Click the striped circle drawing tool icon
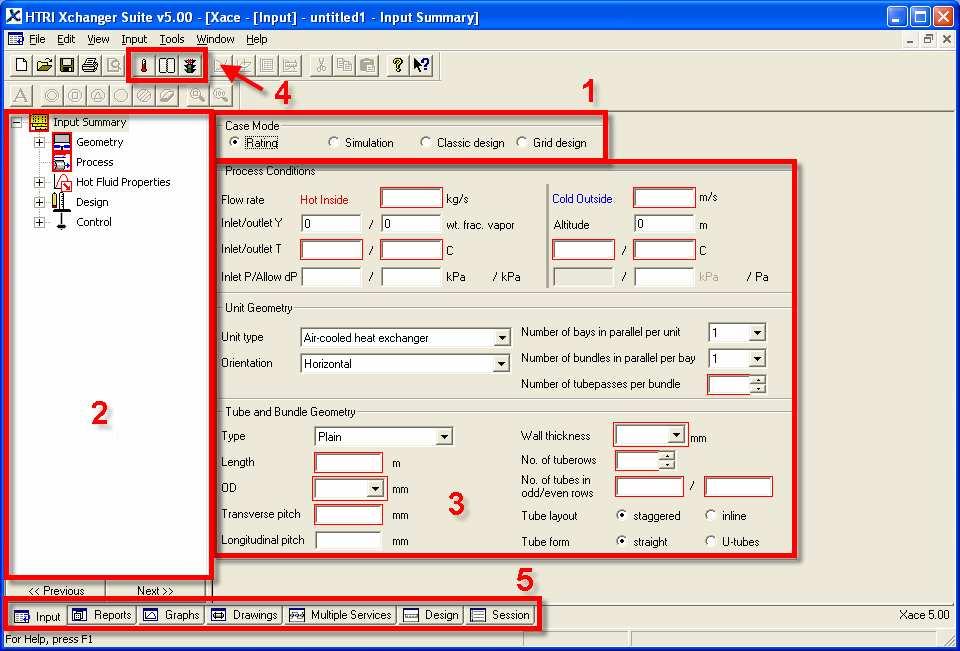 (144, 96)
